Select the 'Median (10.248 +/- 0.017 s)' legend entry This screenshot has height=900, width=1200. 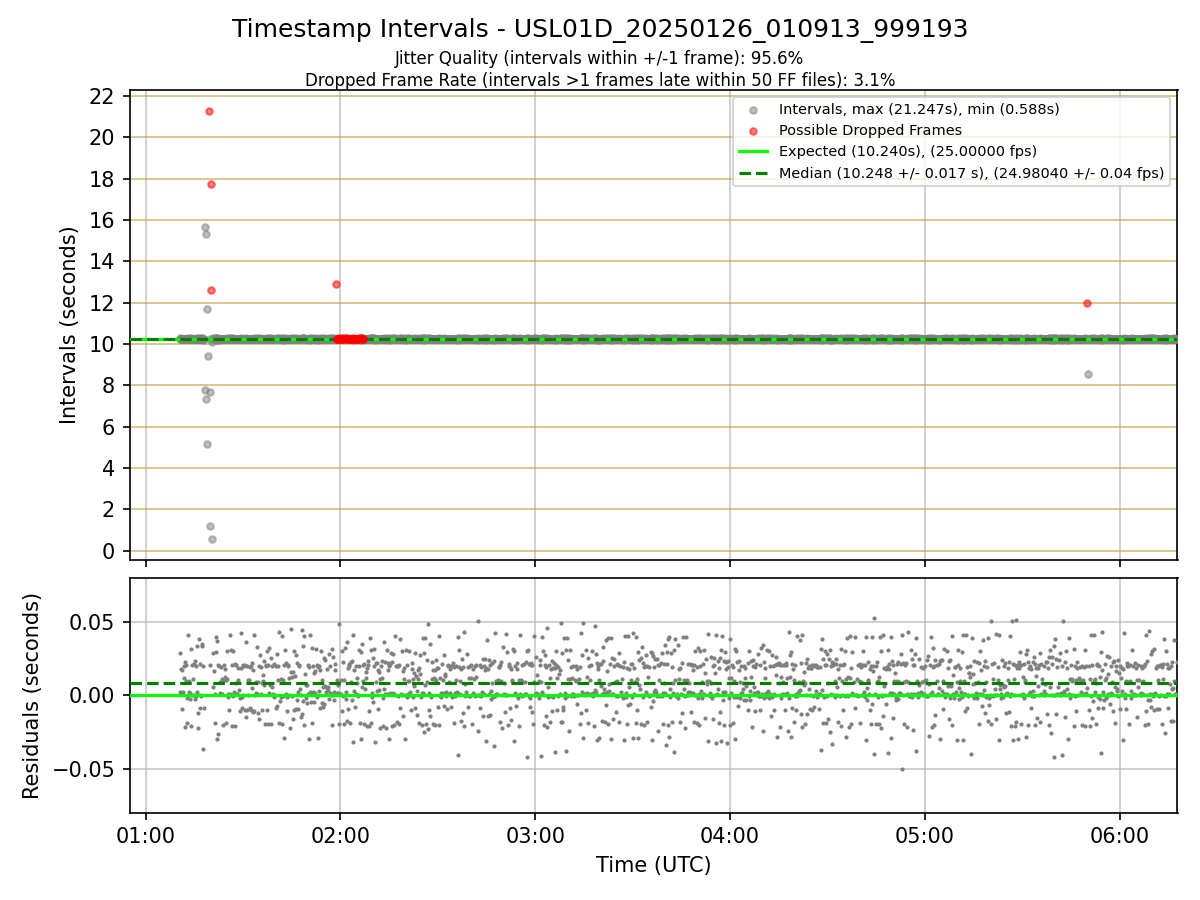click(x=971, y=173)
